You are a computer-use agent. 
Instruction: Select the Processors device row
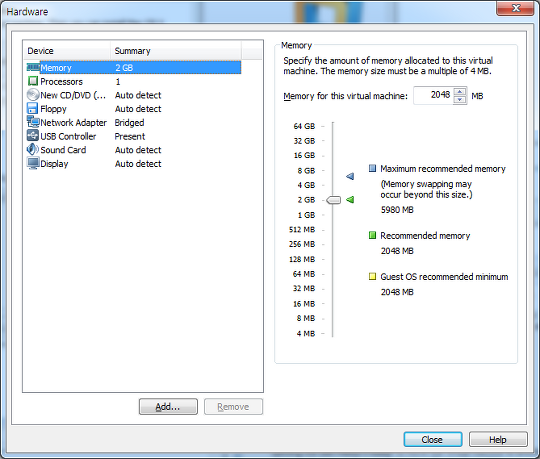coord(134,81)
